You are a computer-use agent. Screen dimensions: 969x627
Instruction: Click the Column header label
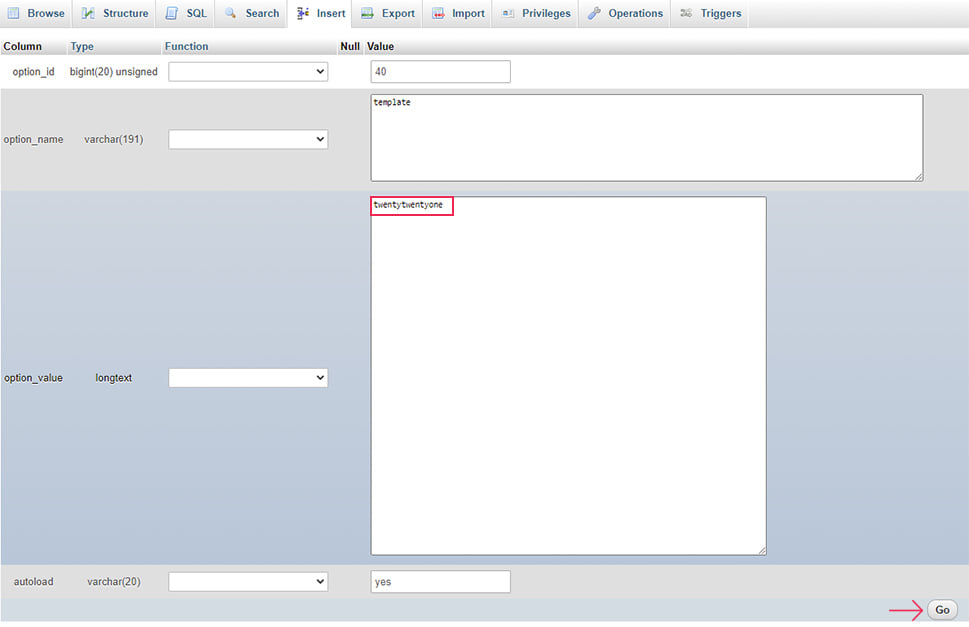coord(22,46)
